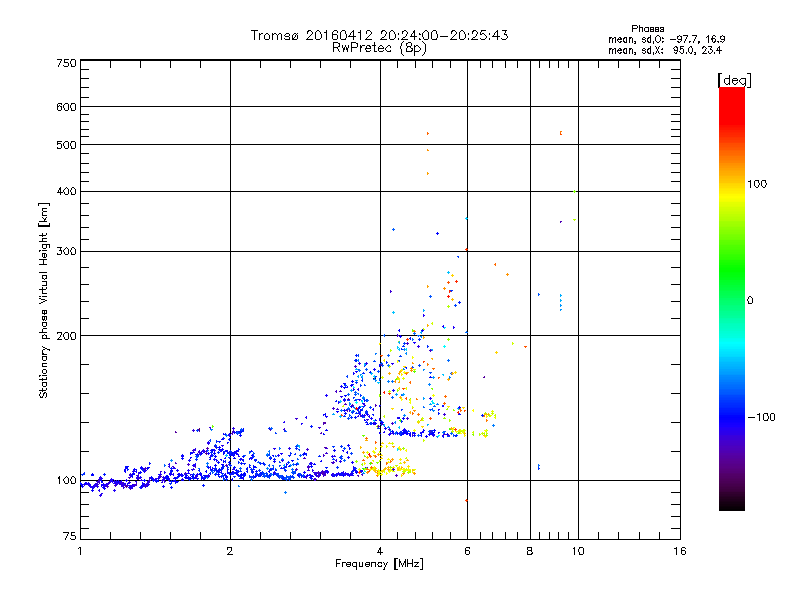Viewport: 800px width, 600px height.
Task: Click the y-axis tick label '100'
Action: coord(66,481)
